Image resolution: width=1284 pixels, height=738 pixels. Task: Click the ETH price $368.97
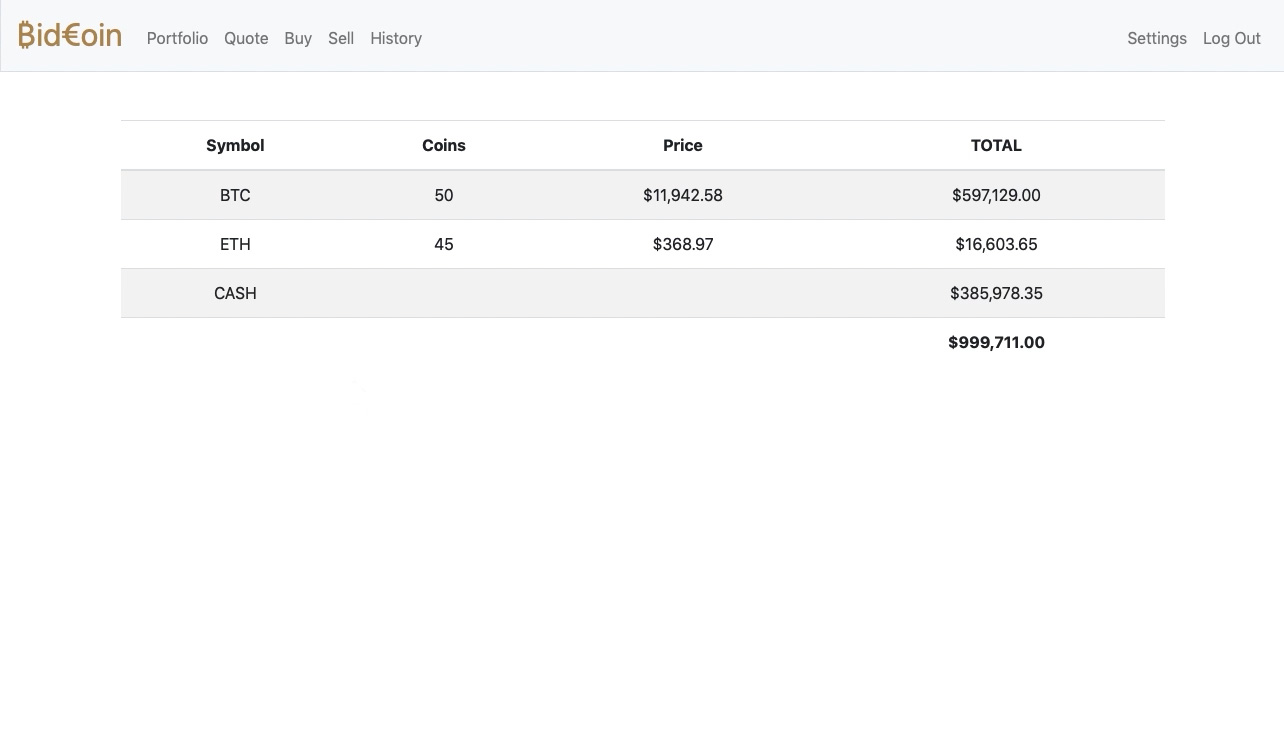coord(683,244)
